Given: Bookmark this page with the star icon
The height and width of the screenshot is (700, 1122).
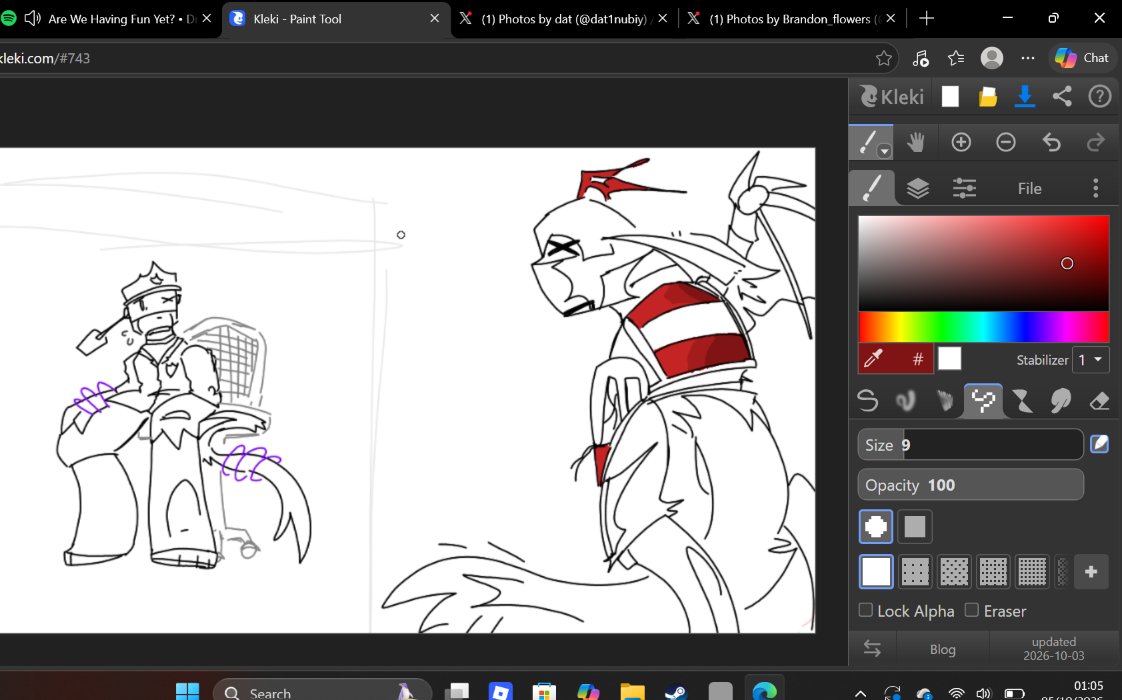Looking at the screenshot, I should click(x=884, y=58).
